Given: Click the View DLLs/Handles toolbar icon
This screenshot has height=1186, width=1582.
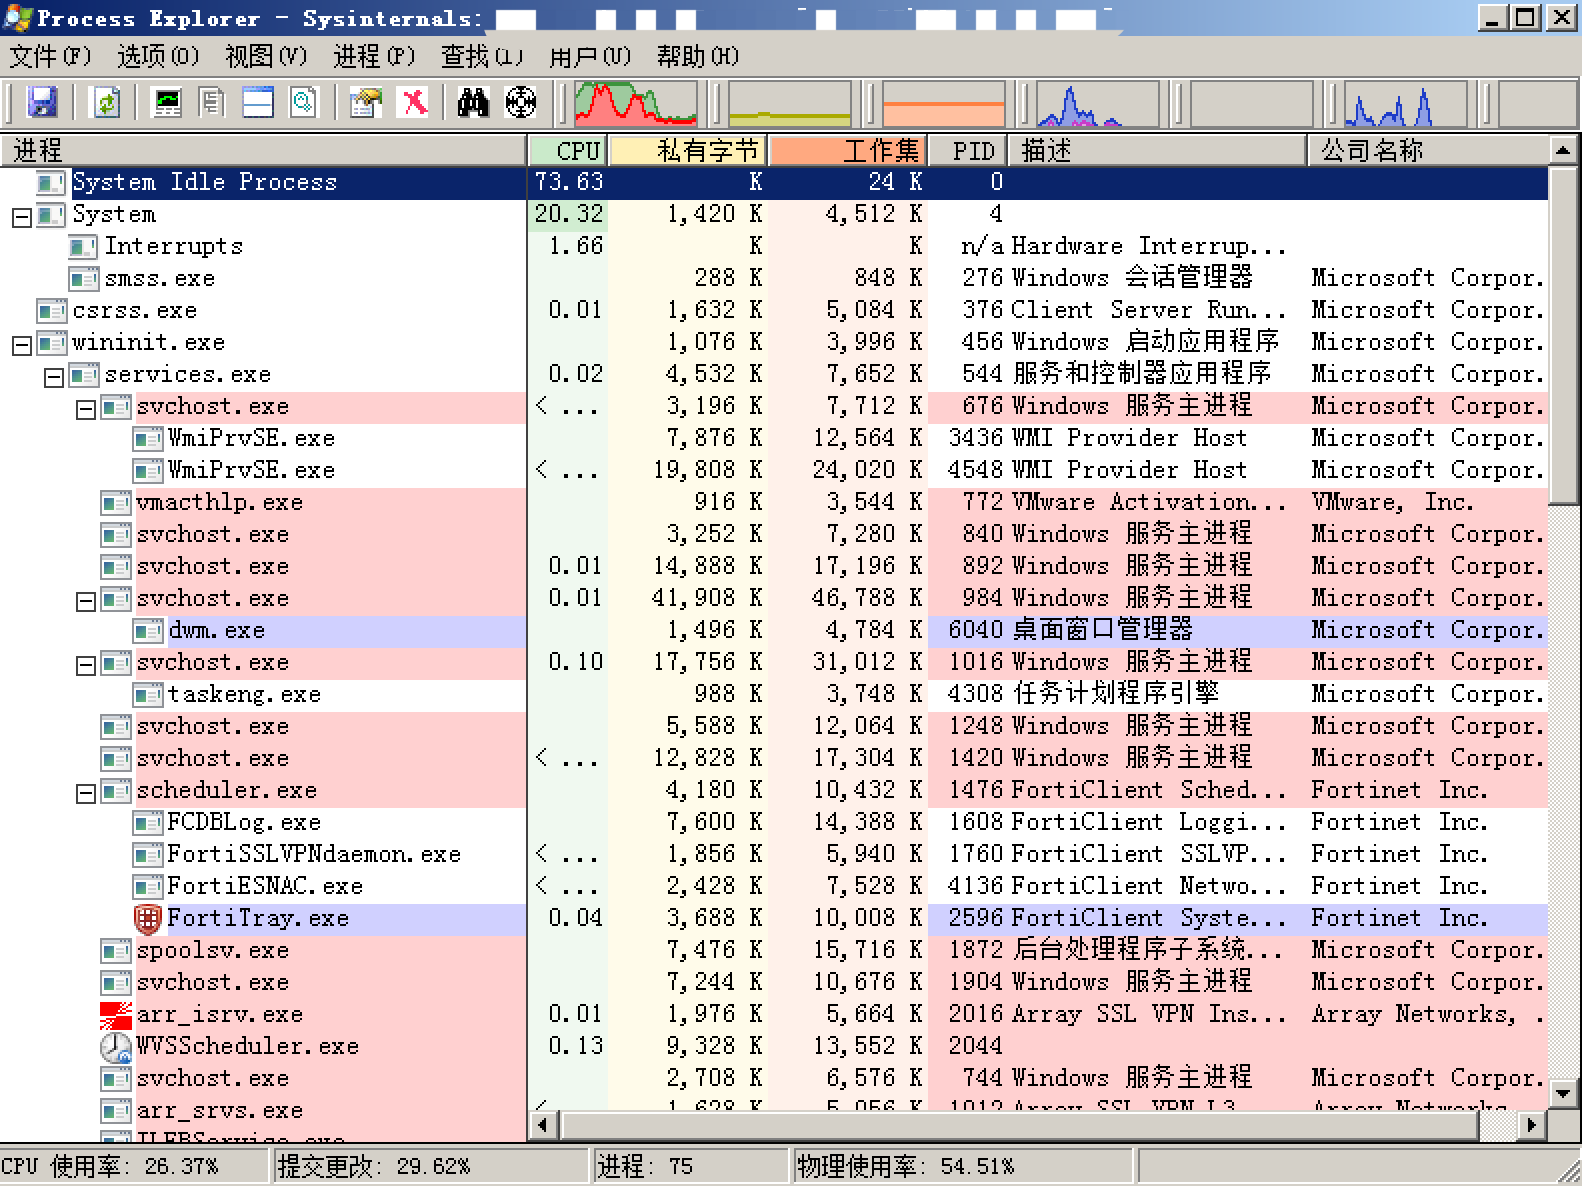Looking at the screenshot, I should tap(303, 102).
